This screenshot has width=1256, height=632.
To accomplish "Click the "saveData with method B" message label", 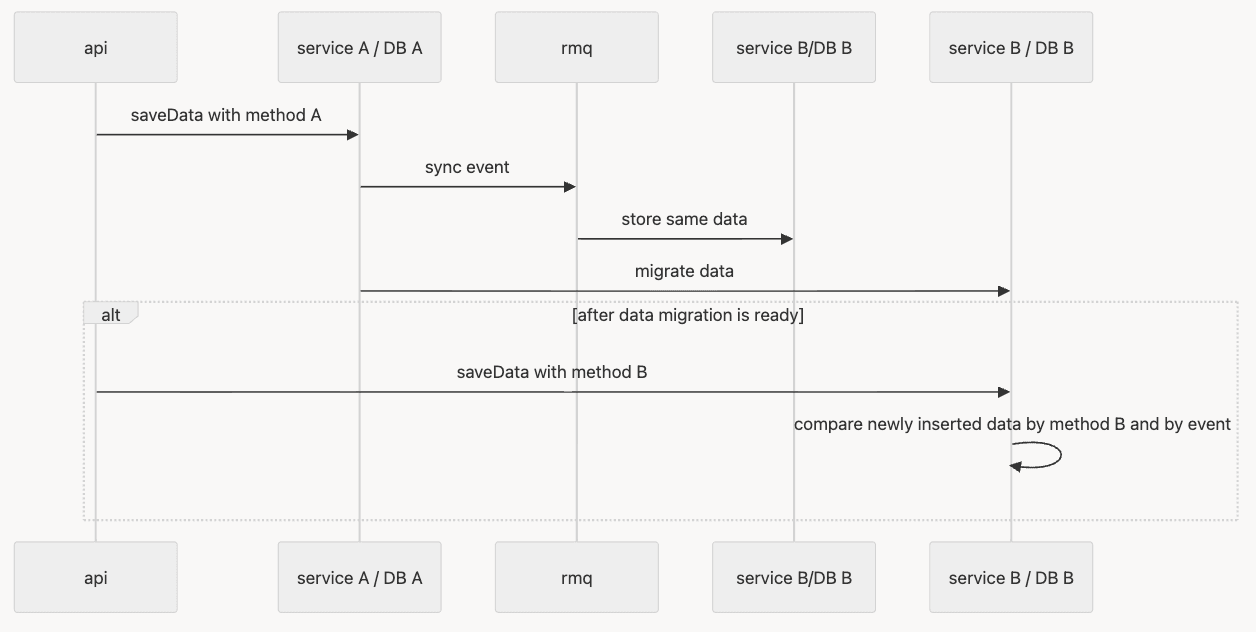I will coord(552,372).
